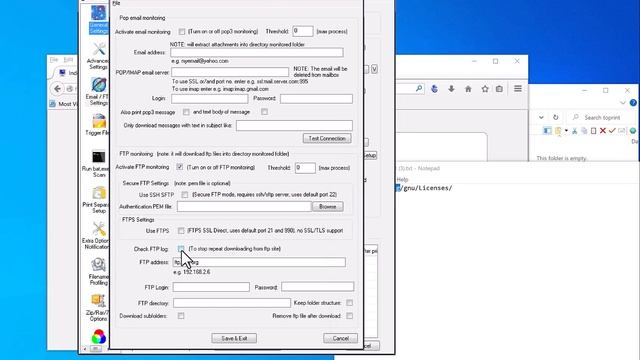Click the email Login input field
Viewport: 640px width, 360px height.
pyautogui.click(x=209, y=99)
